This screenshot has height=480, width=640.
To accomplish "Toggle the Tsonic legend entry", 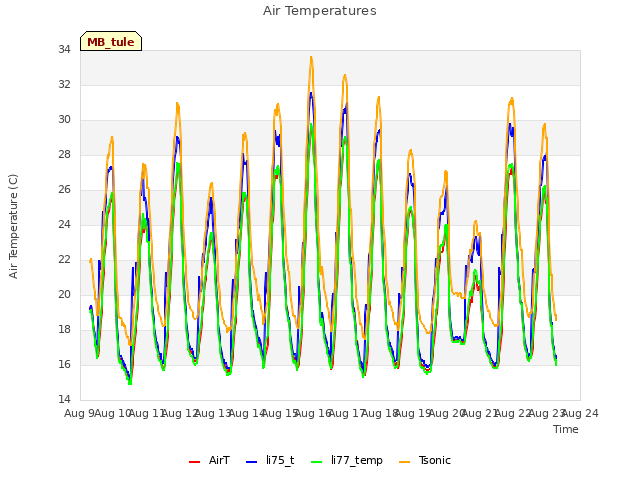I will coord(425,460).
